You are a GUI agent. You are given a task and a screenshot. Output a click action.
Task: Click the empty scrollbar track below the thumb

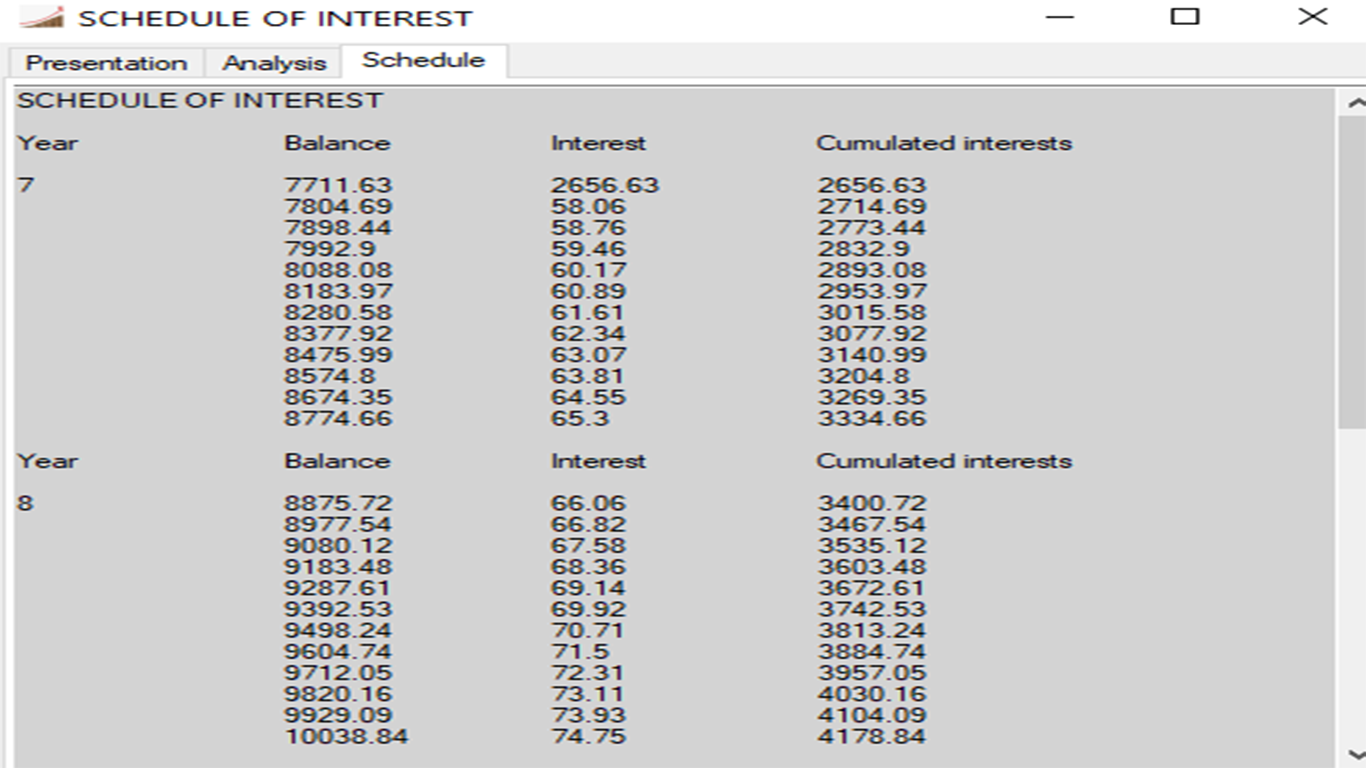tap(1350, 590)
